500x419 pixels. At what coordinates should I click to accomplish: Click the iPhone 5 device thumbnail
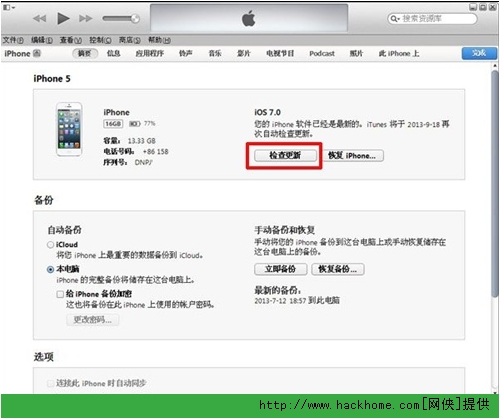[69, 129]
